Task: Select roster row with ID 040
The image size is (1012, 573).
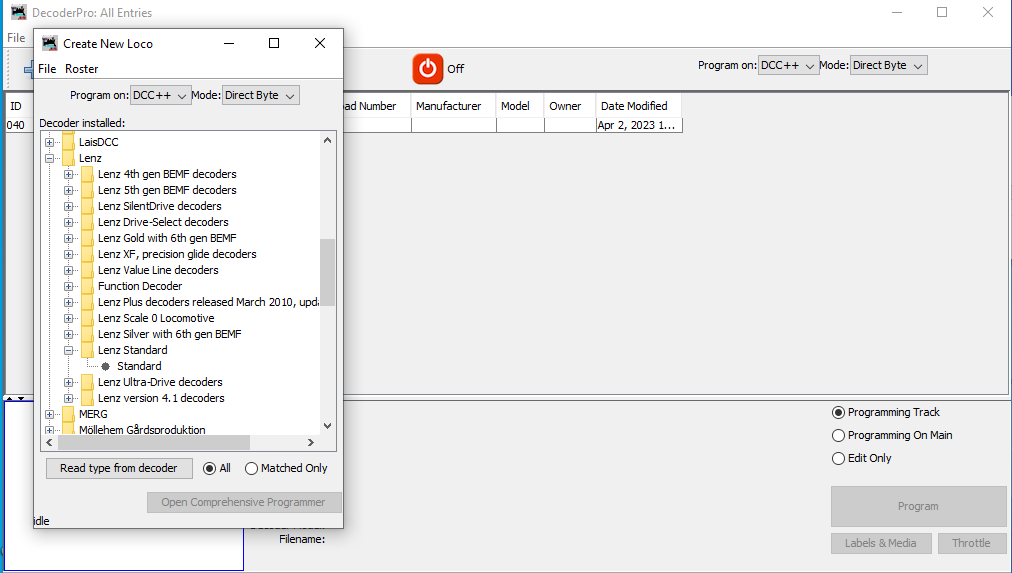Action: [16, 125]
